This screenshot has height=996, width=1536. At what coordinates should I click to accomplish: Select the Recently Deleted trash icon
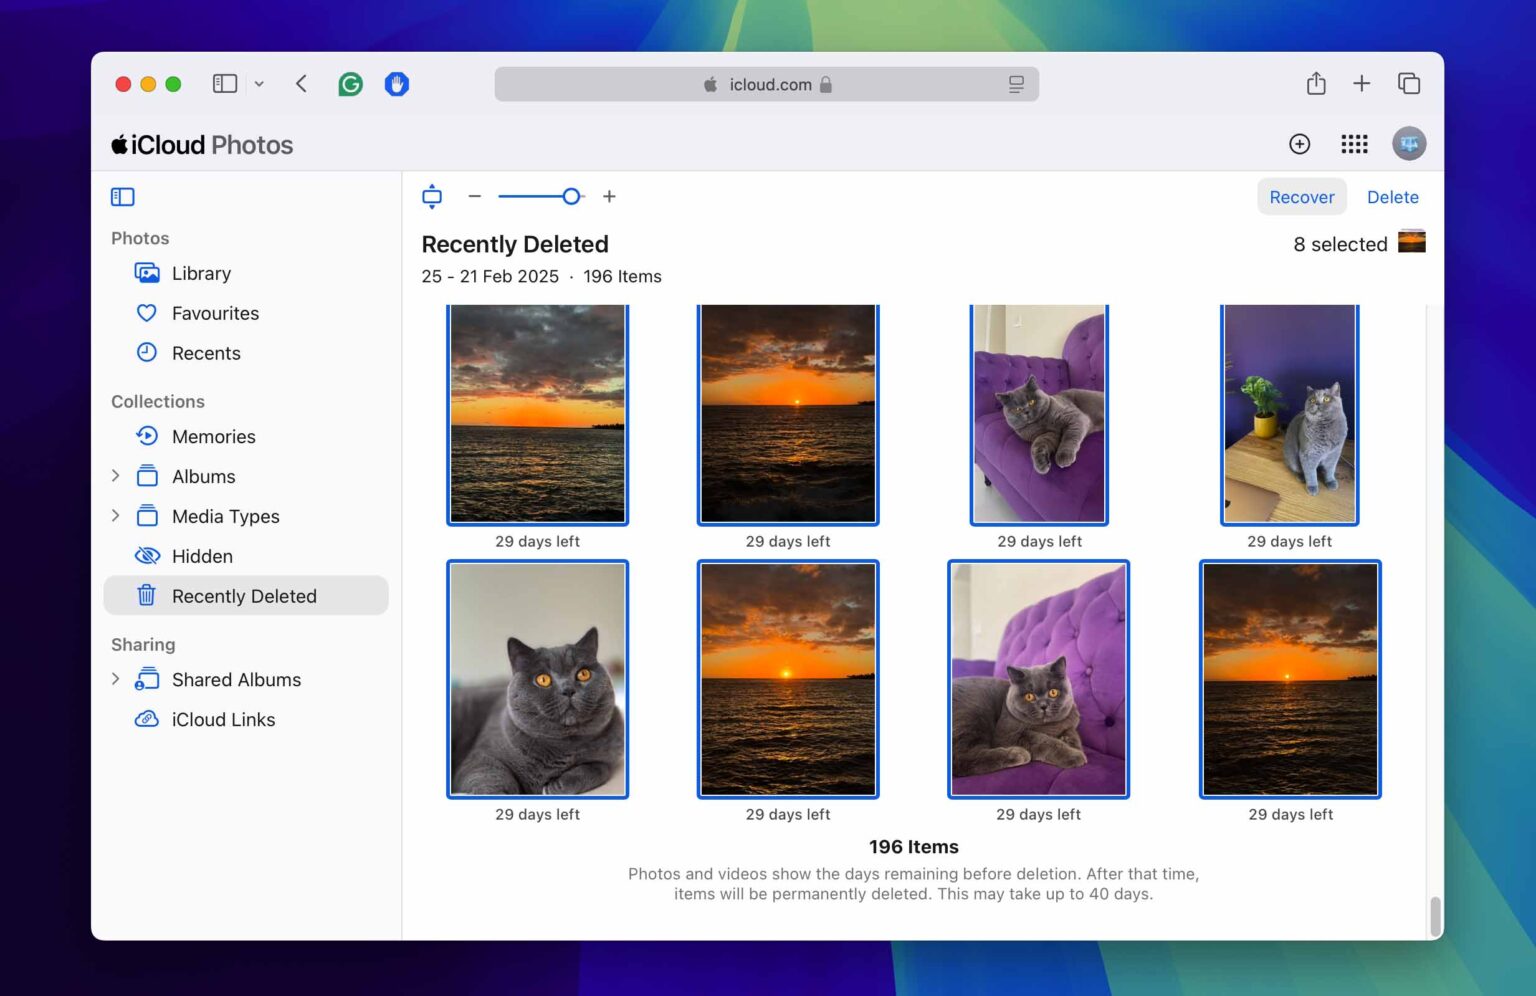coord(146,595)
